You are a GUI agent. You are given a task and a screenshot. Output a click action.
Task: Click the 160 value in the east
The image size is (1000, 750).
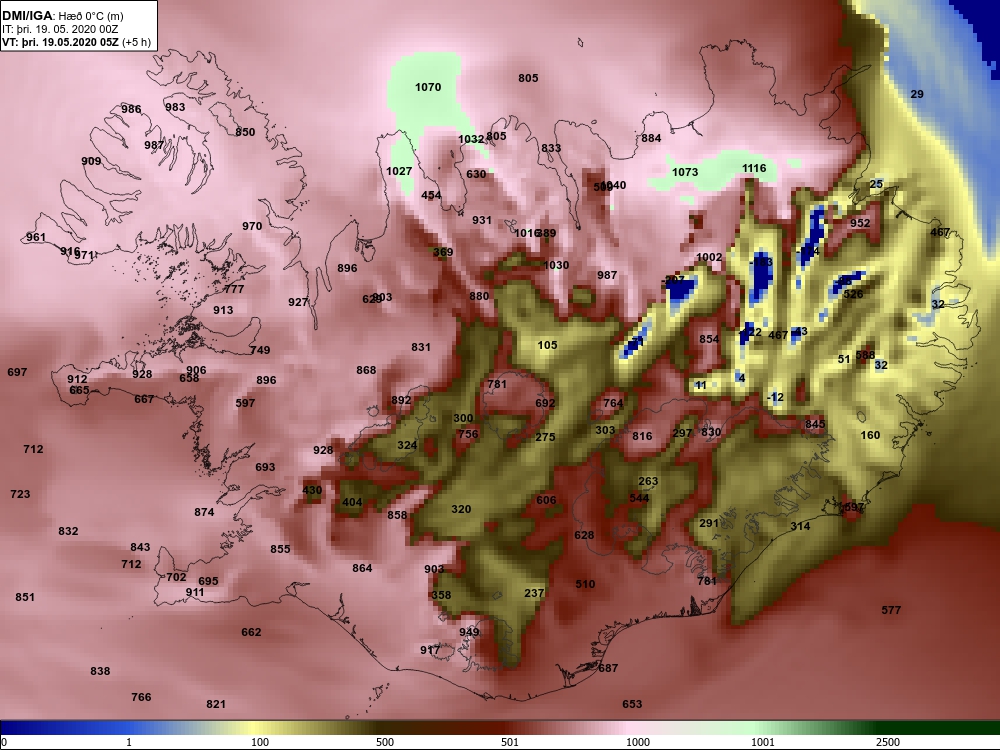[871, 435]
